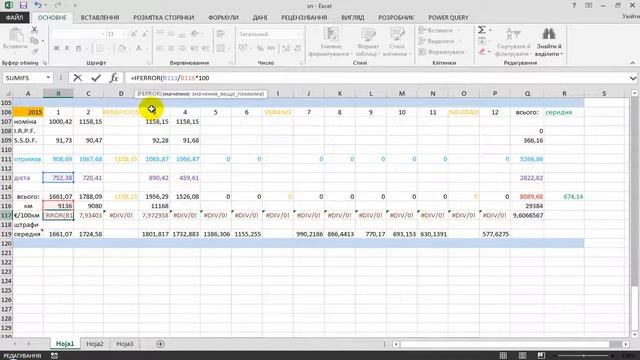Toggle underline formatting
Viewport: 640px width, 360px height.
(x=78, y=48)
